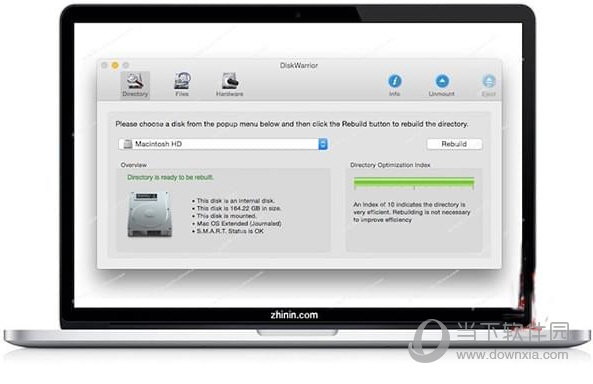Click the hard drive image in Overview
593x384 pixels.
pyautogui.click(x=149, y=214)
